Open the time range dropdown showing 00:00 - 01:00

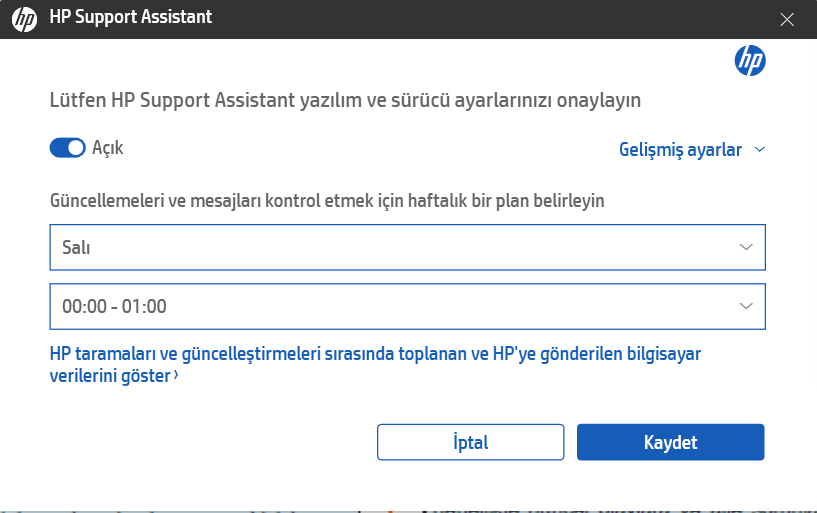click(407, 306)
